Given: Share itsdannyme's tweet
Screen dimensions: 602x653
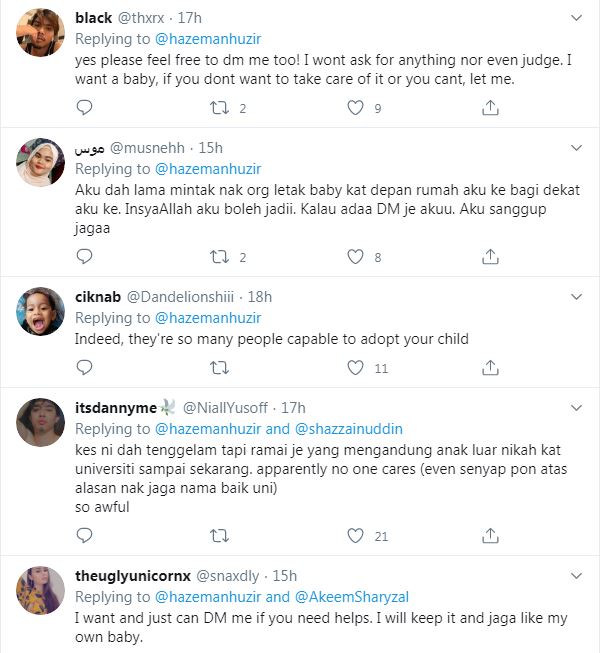Looking at the screenshot, I should pyautogui.click(x=490, y=537).
